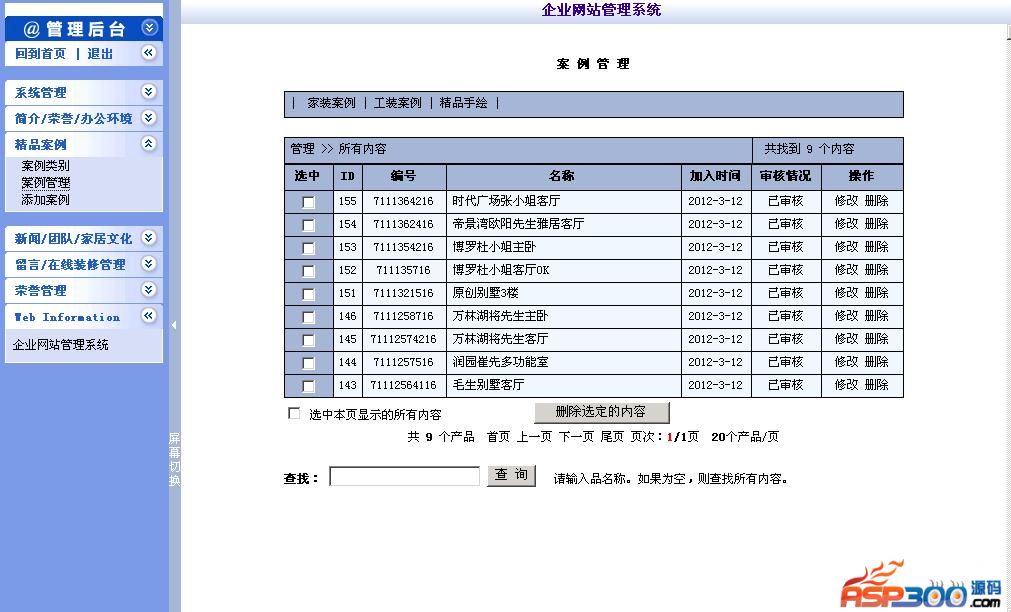Click 修改 for ID 143
Image resolution: width=1011 pixels, height=612 pixels.
coord(847,385)
